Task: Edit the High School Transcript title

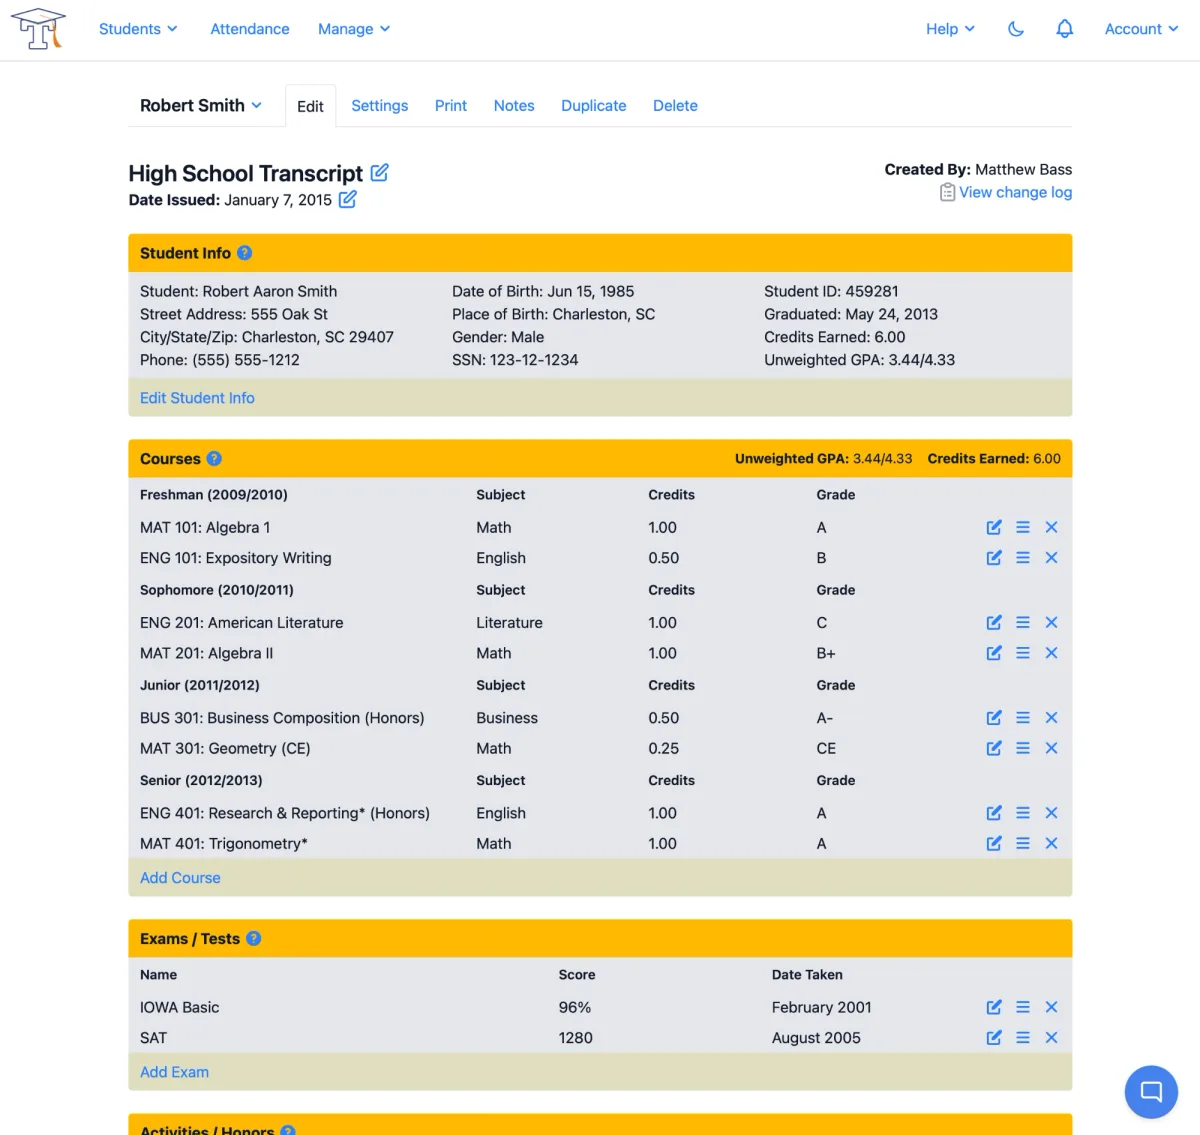Action: pyautogui.click(x=380, y=172)
